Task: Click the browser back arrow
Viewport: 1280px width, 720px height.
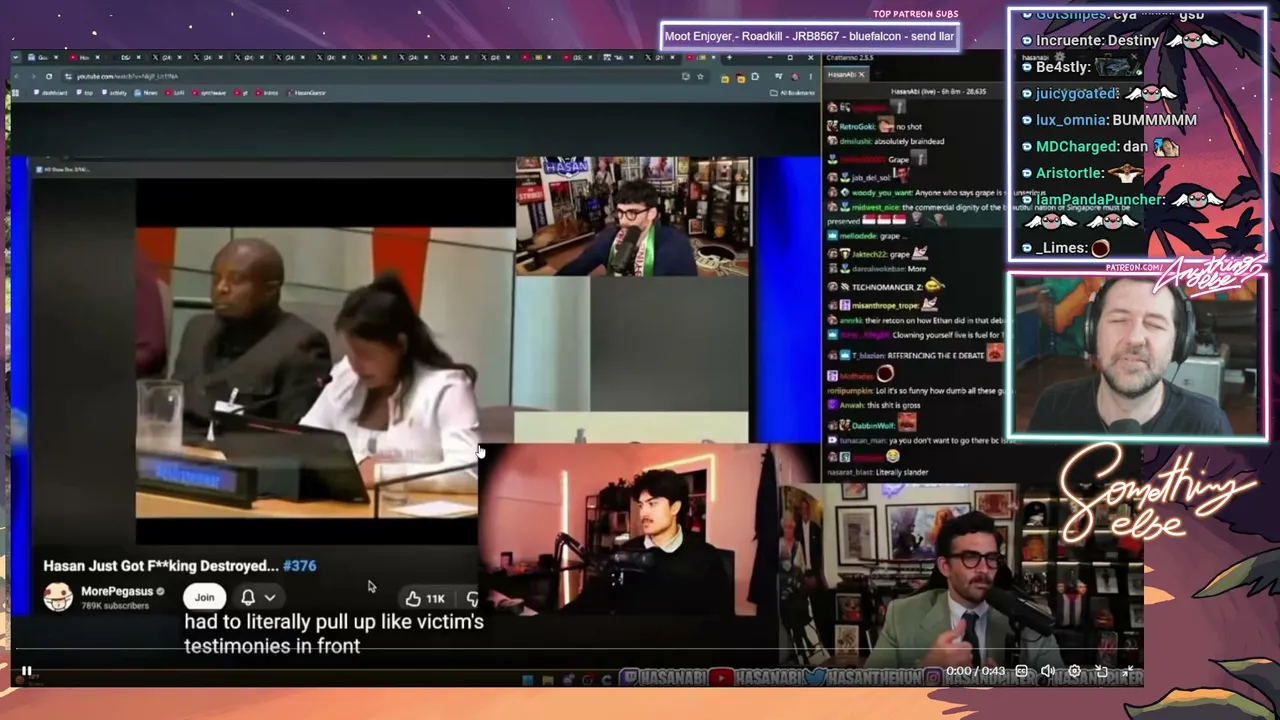Action: pos(17,76)
